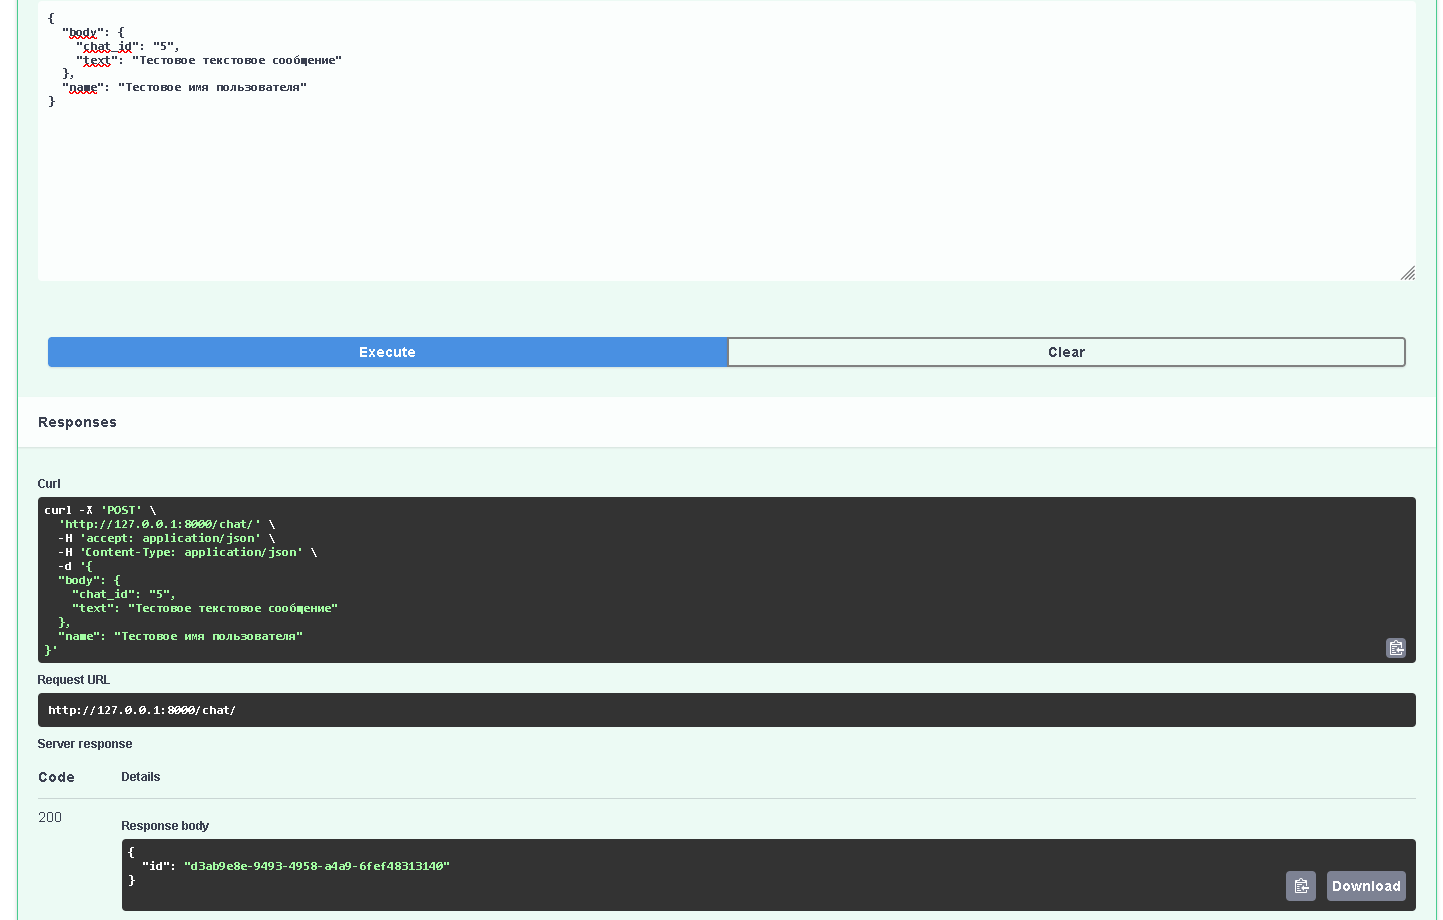Click the Execute button
Viewport: 1443px width, 920px height.
[x=387, y=352]
